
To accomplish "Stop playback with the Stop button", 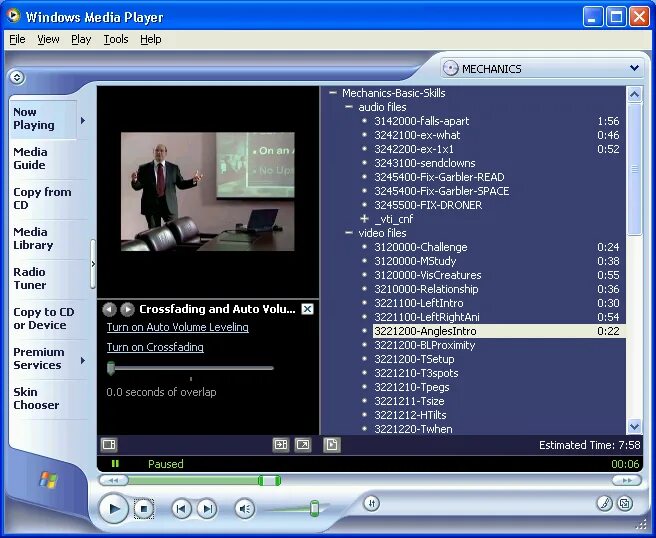I will pos(144,509).
